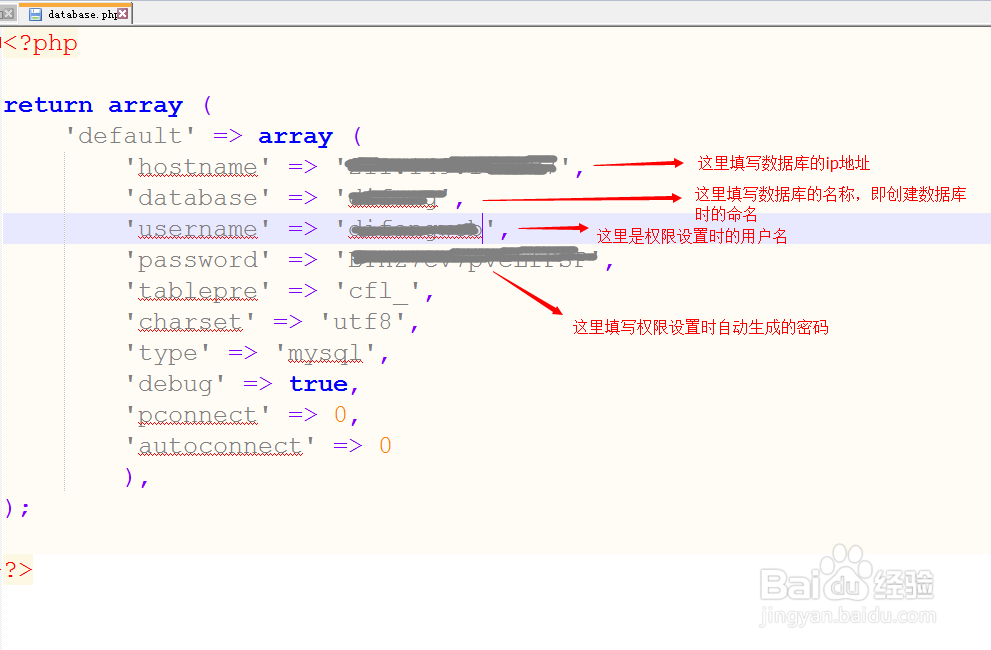Click the 0 value after autoconnect
Viewport: 991px width, 650px height.
click(385, 446)
